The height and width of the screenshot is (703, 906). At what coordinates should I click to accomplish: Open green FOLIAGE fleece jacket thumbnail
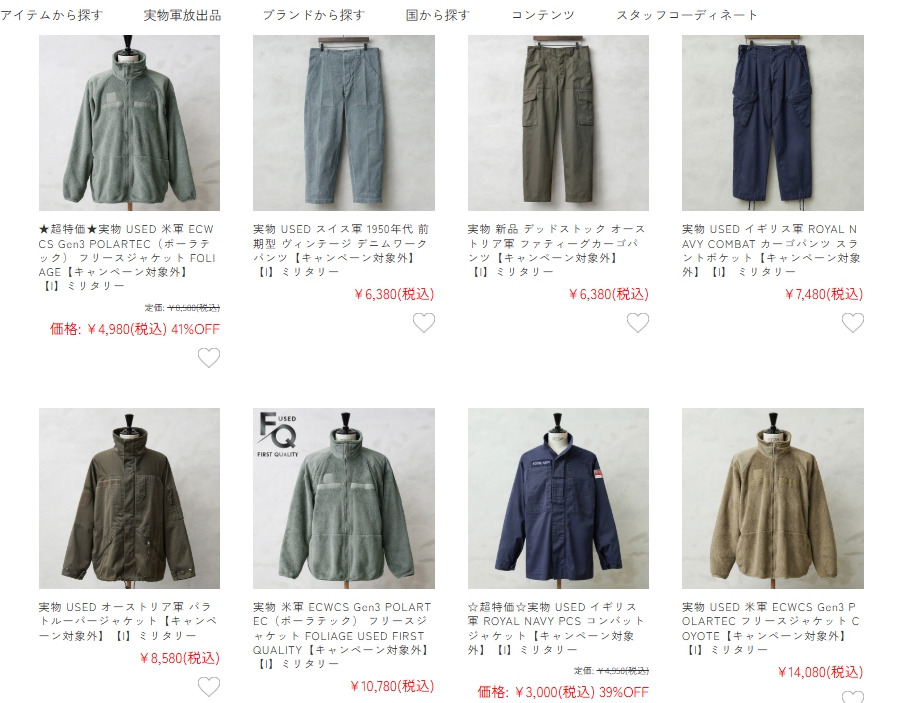(129, 122)
